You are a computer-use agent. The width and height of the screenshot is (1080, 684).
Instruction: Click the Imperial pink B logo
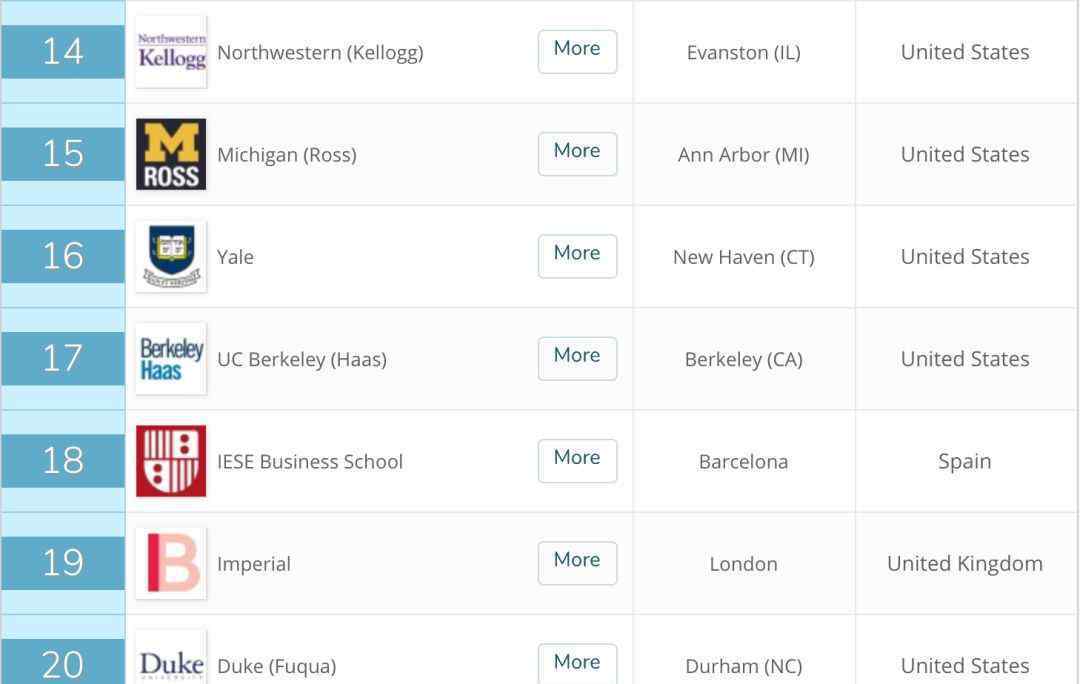[x=171, y=563]
